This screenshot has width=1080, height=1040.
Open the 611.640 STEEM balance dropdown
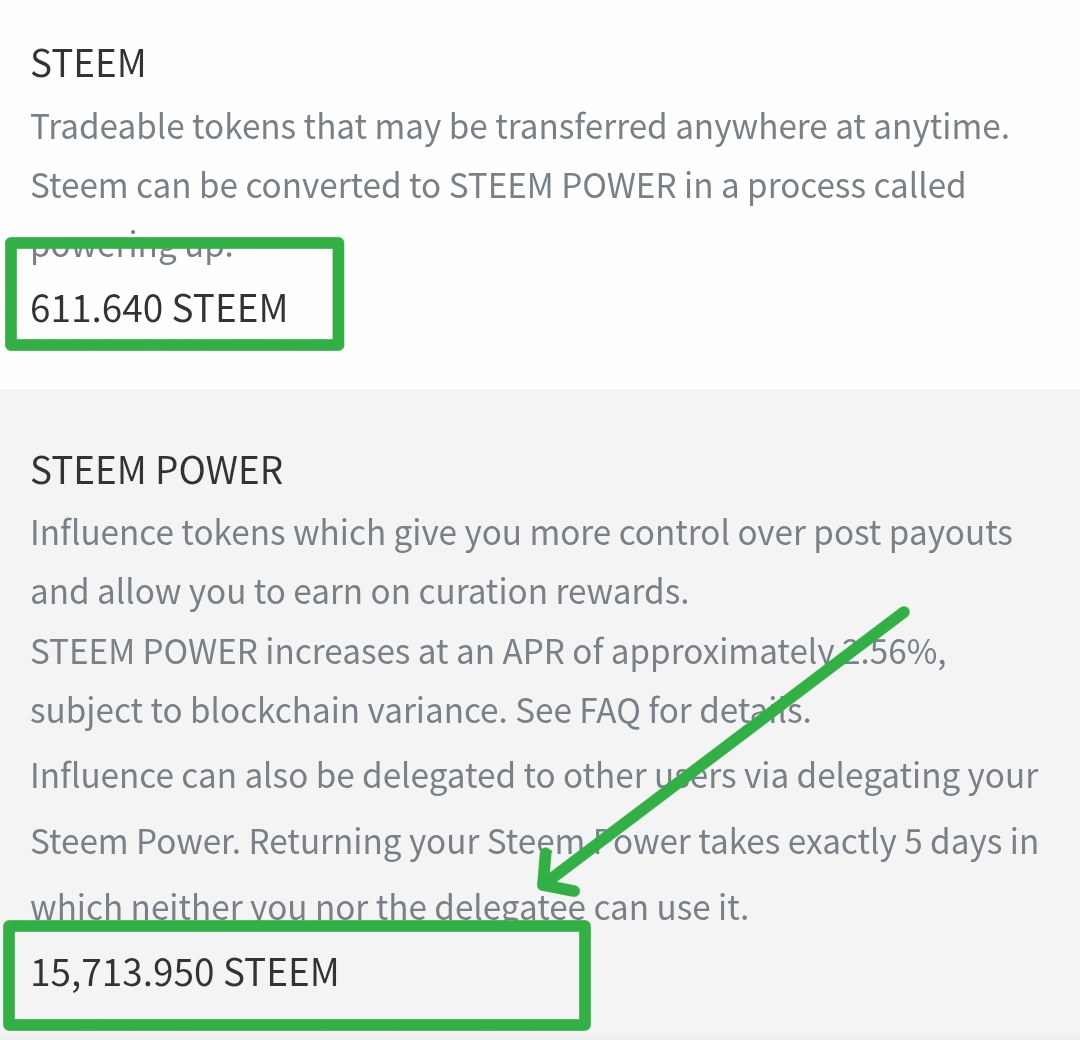(159, 308)
